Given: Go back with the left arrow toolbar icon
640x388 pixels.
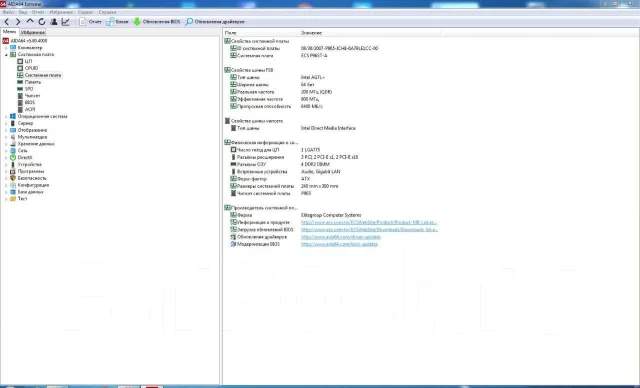Looking at the screenshot, I should coord(7,22).
